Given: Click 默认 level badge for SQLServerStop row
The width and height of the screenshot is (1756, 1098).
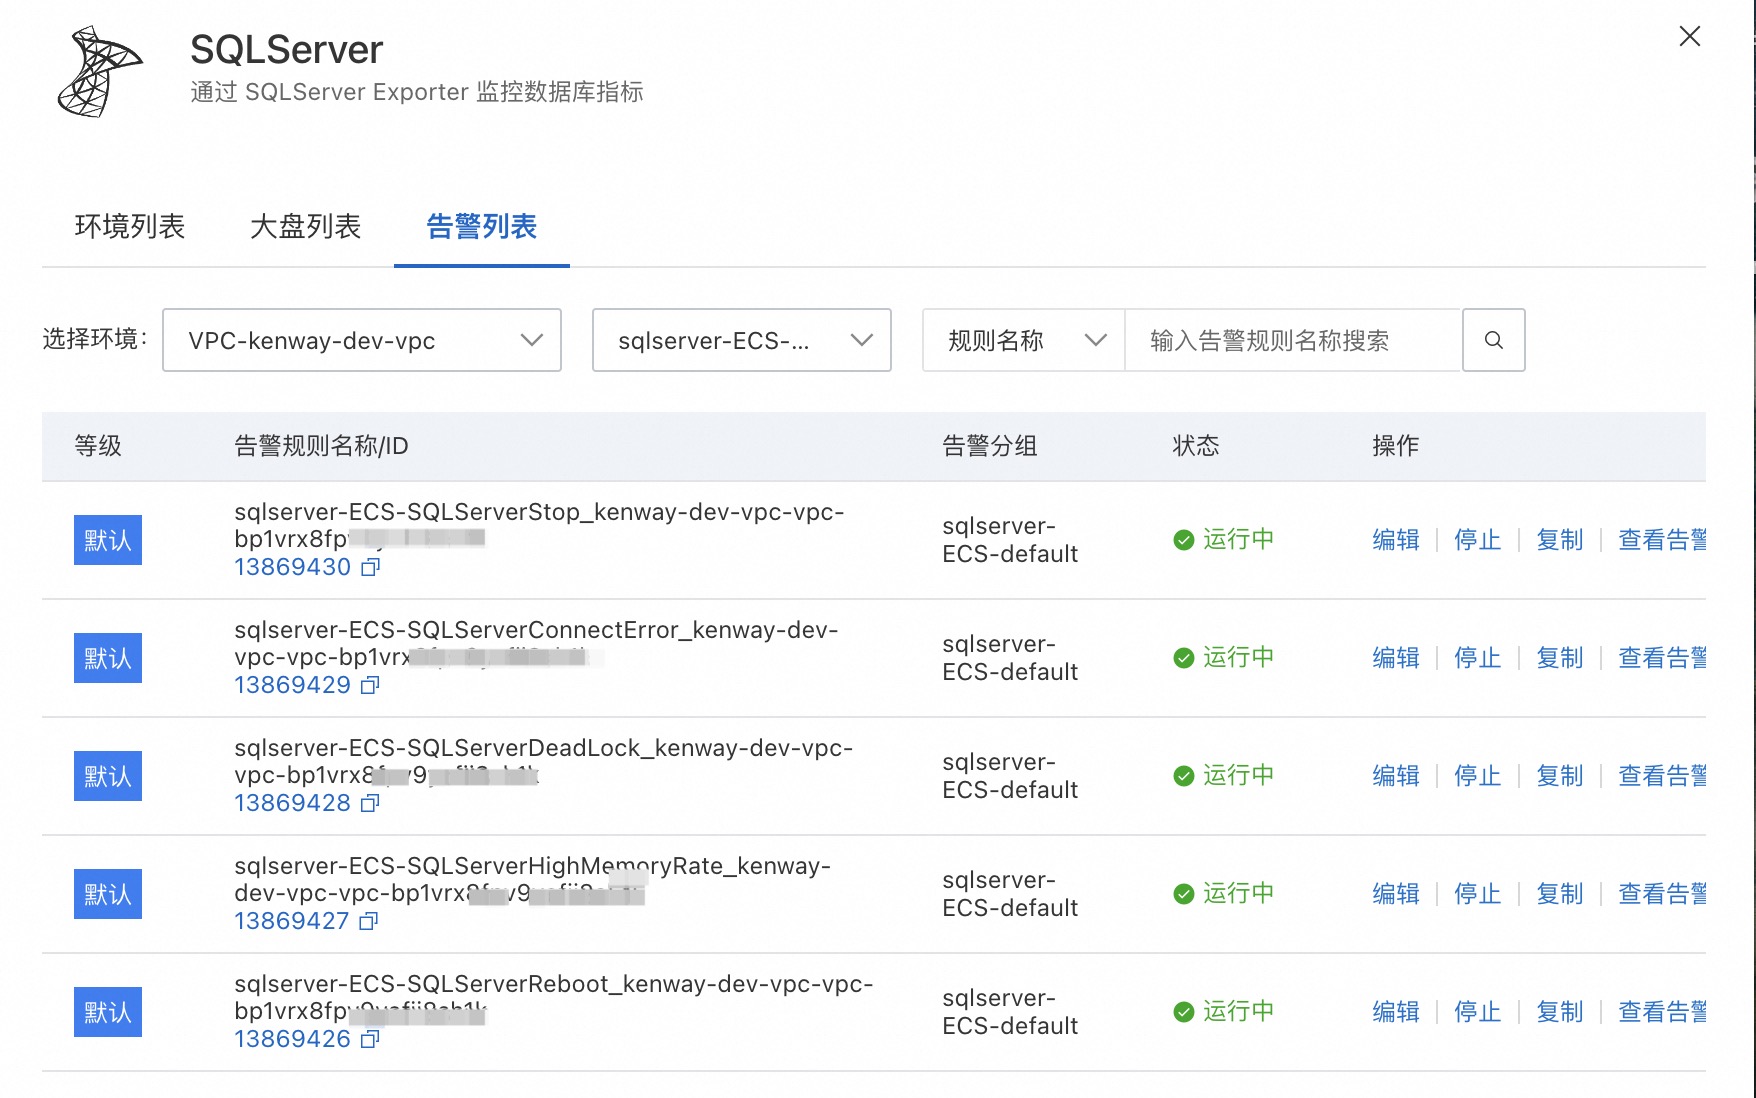Looking at the screenshot, I should [x=108, y=540].
